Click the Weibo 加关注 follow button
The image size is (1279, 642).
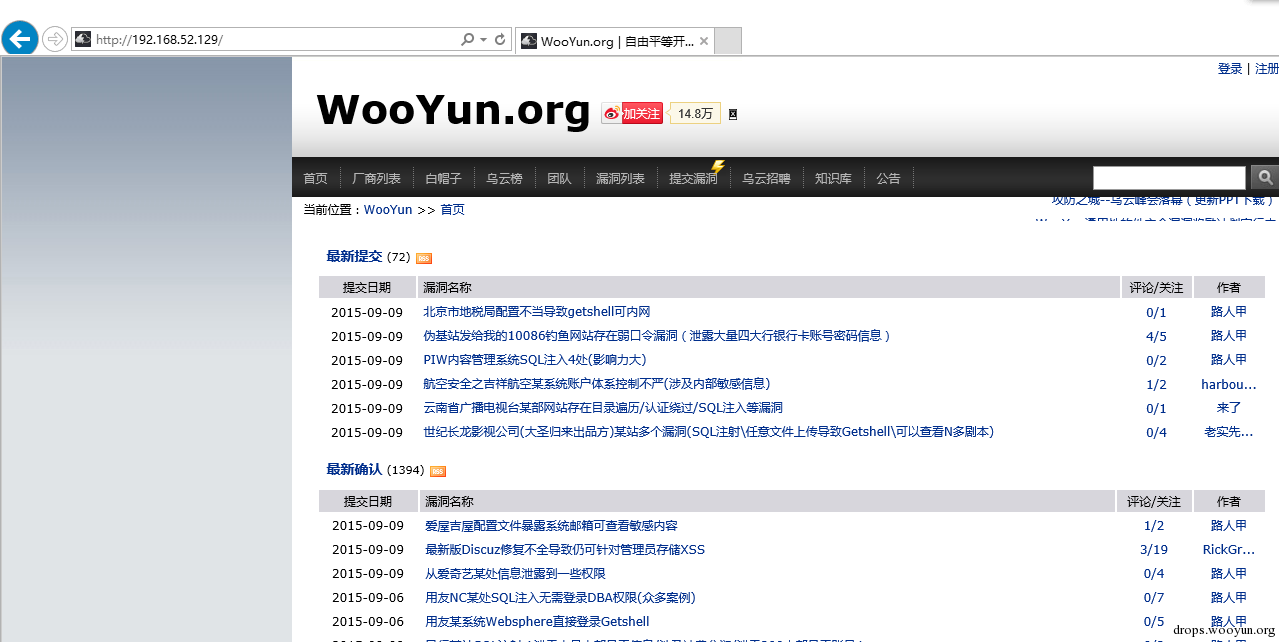tap(632, 113)
